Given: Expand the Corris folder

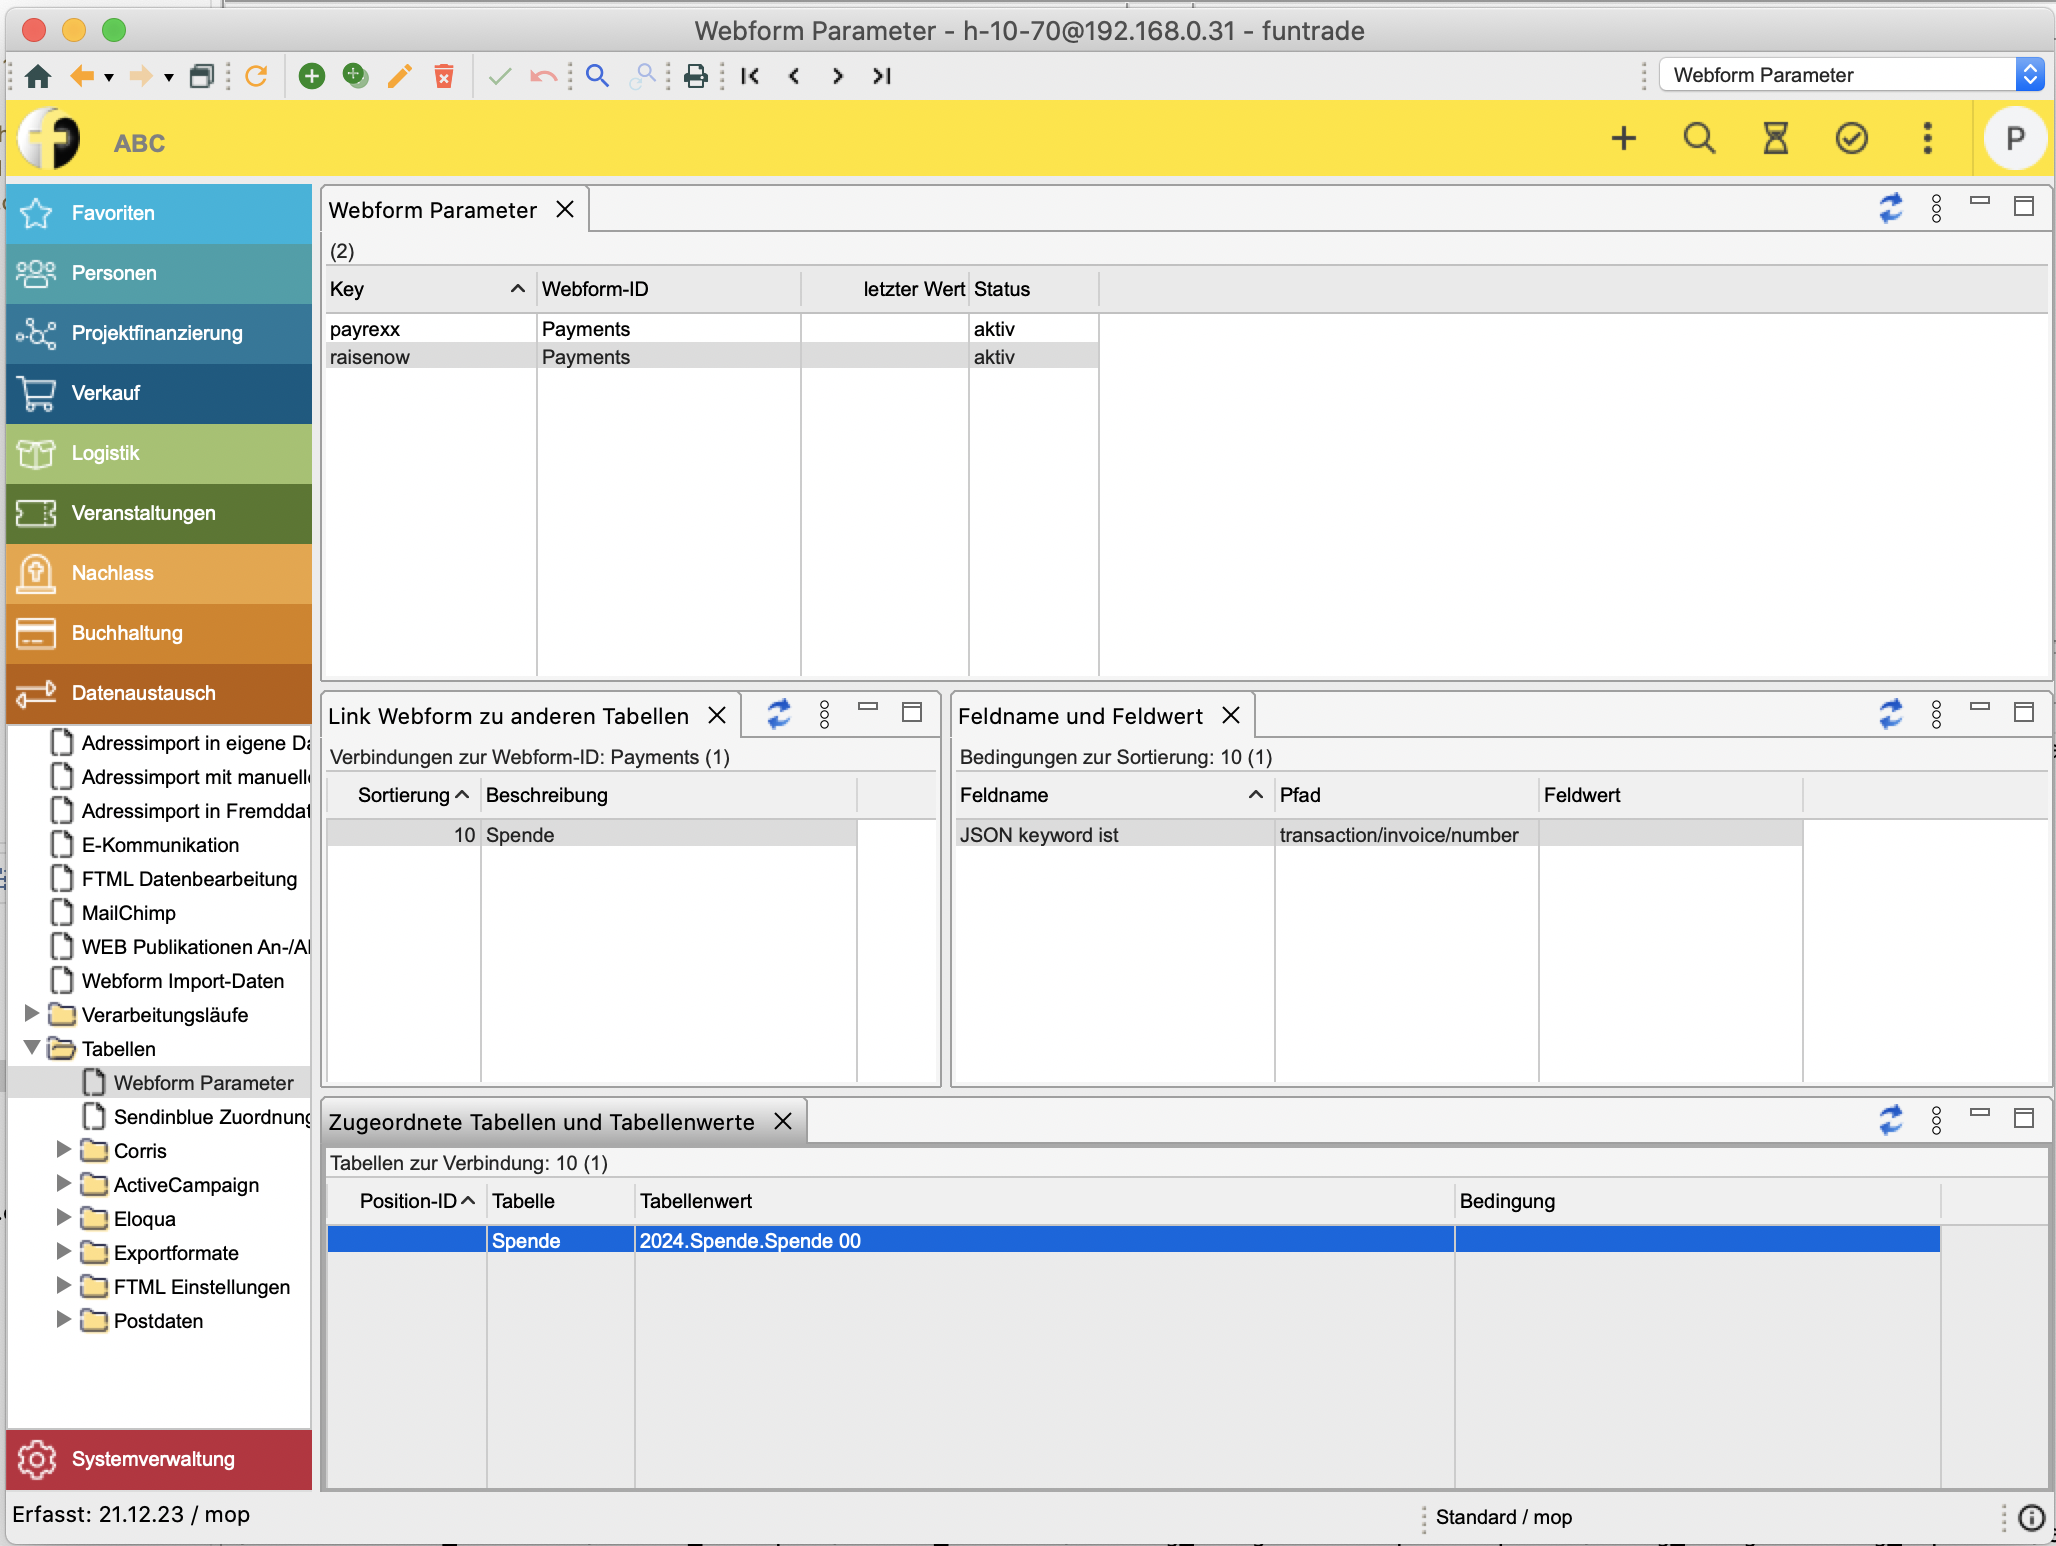Looking at the screenshot, I should (x=64, y=1150).
